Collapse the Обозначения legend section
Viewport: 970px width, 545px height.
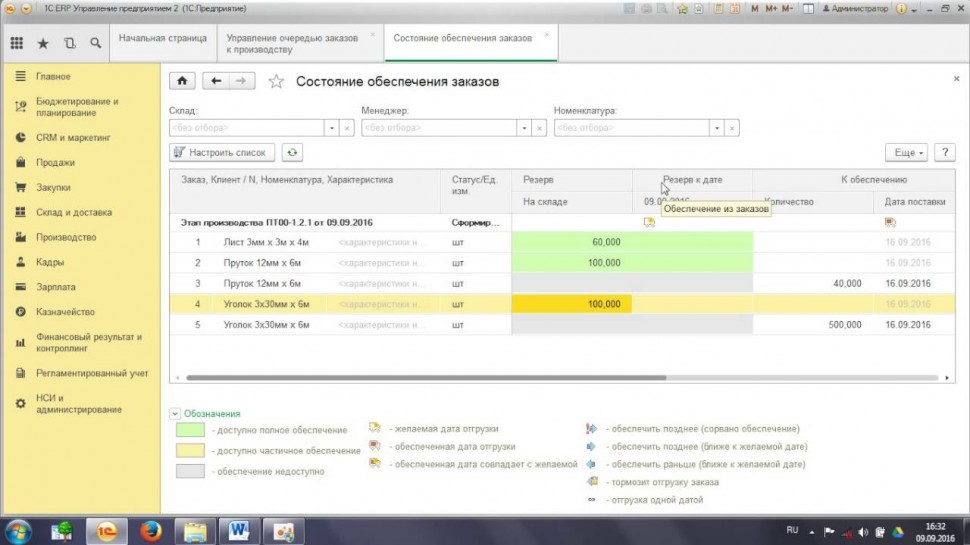click(x=175, y=413)
